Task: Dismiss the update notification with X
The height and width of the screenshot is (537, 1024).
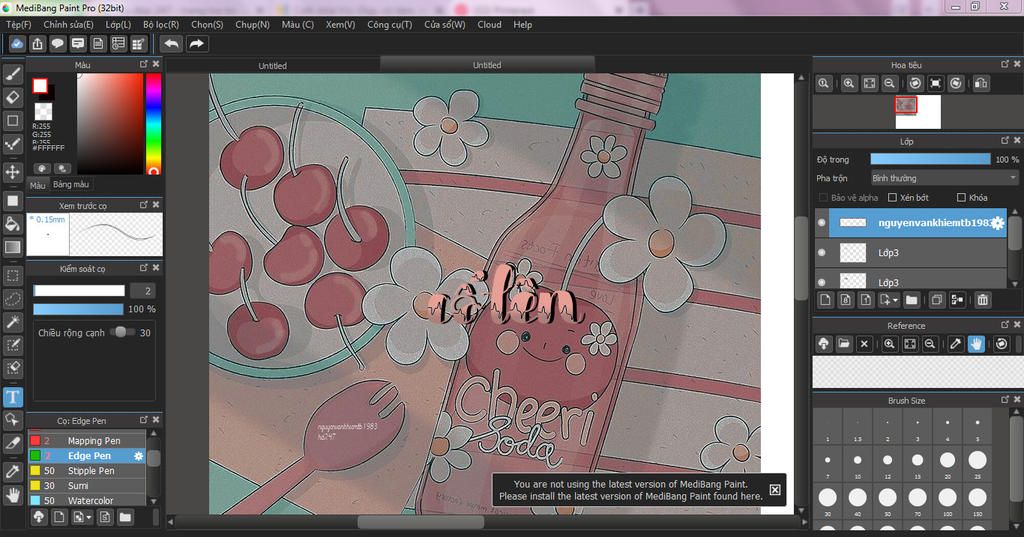Action: pyautogui.click(x=775, y=489)
